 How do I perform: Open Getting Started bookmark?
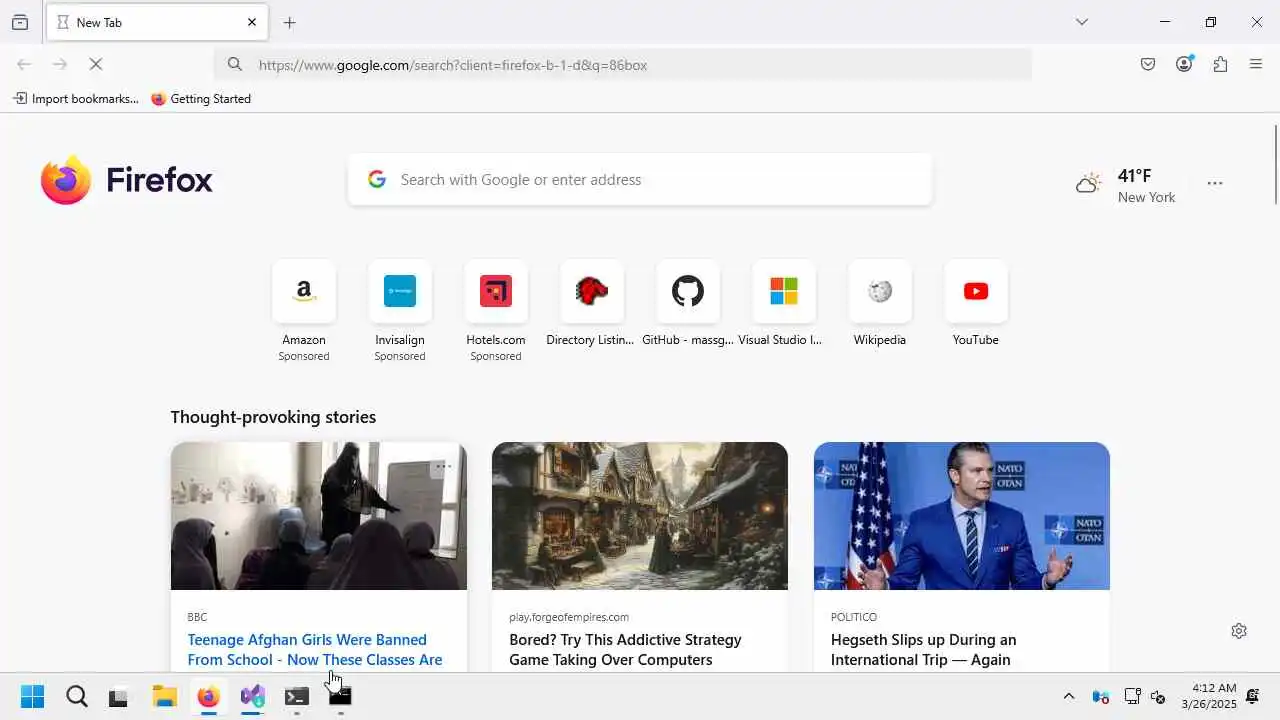pos(201,99)
